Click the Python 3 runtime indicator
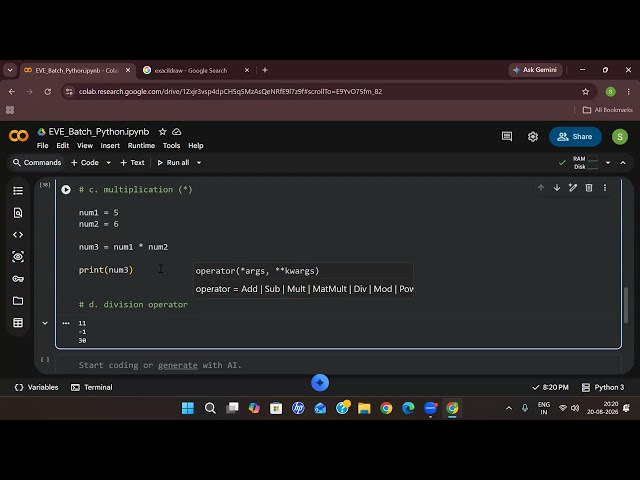 [603, 387]
